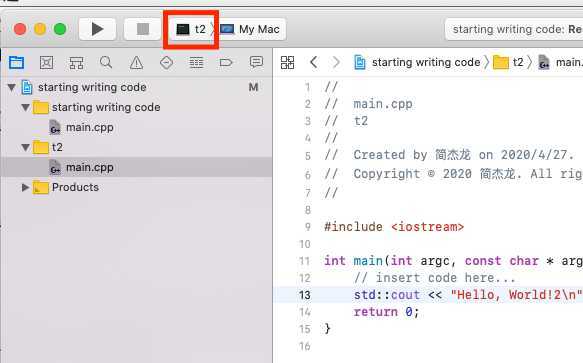Minimize the window with the yellow button

point(40,29)
